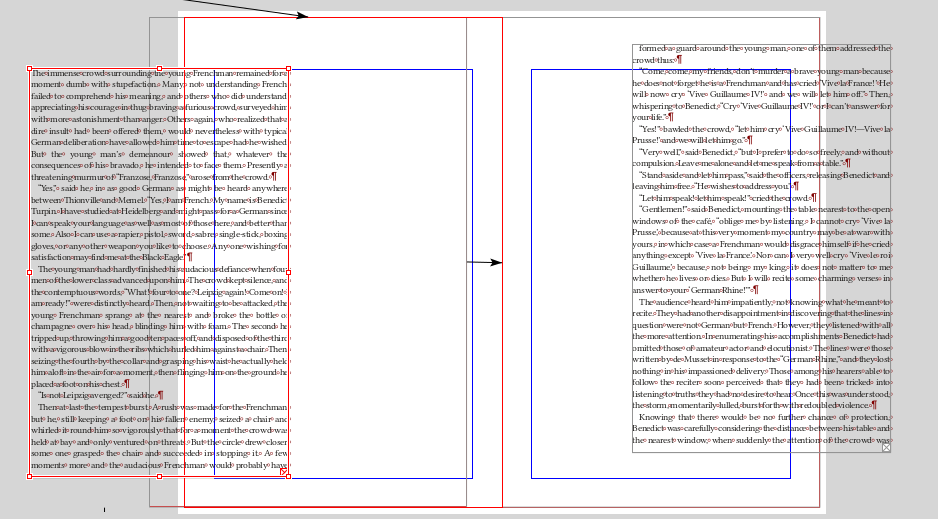Click the paragraph starting "Knowing that there would"
The height and width of the screenshot is (519, 938).
(x=760, y=432)
